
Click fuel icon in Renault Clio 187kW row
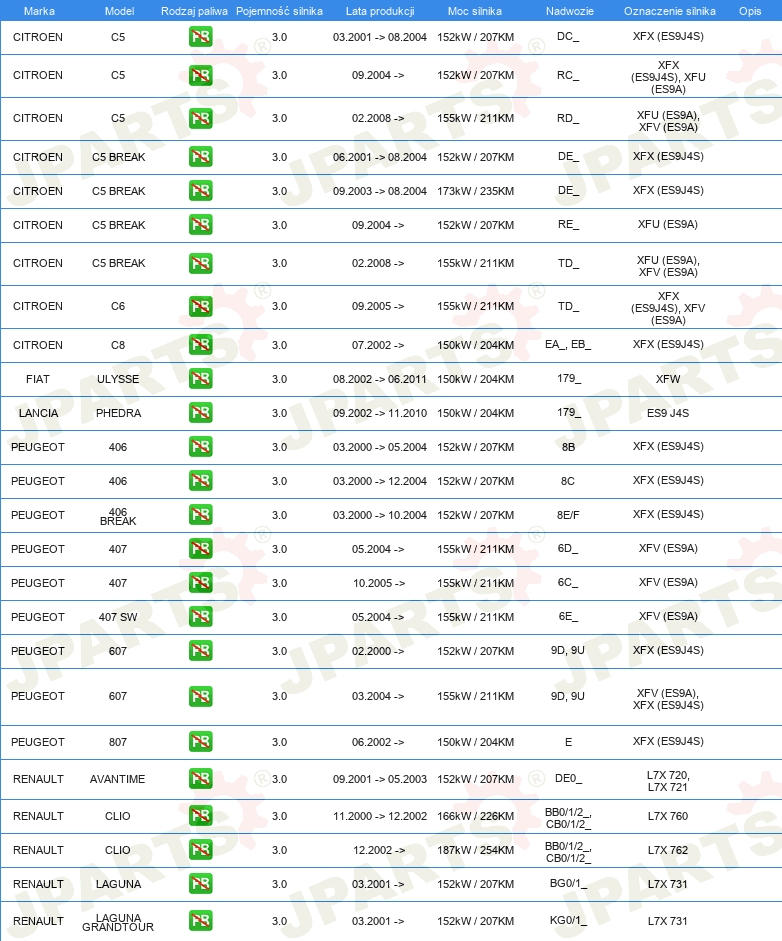(200, 850)
